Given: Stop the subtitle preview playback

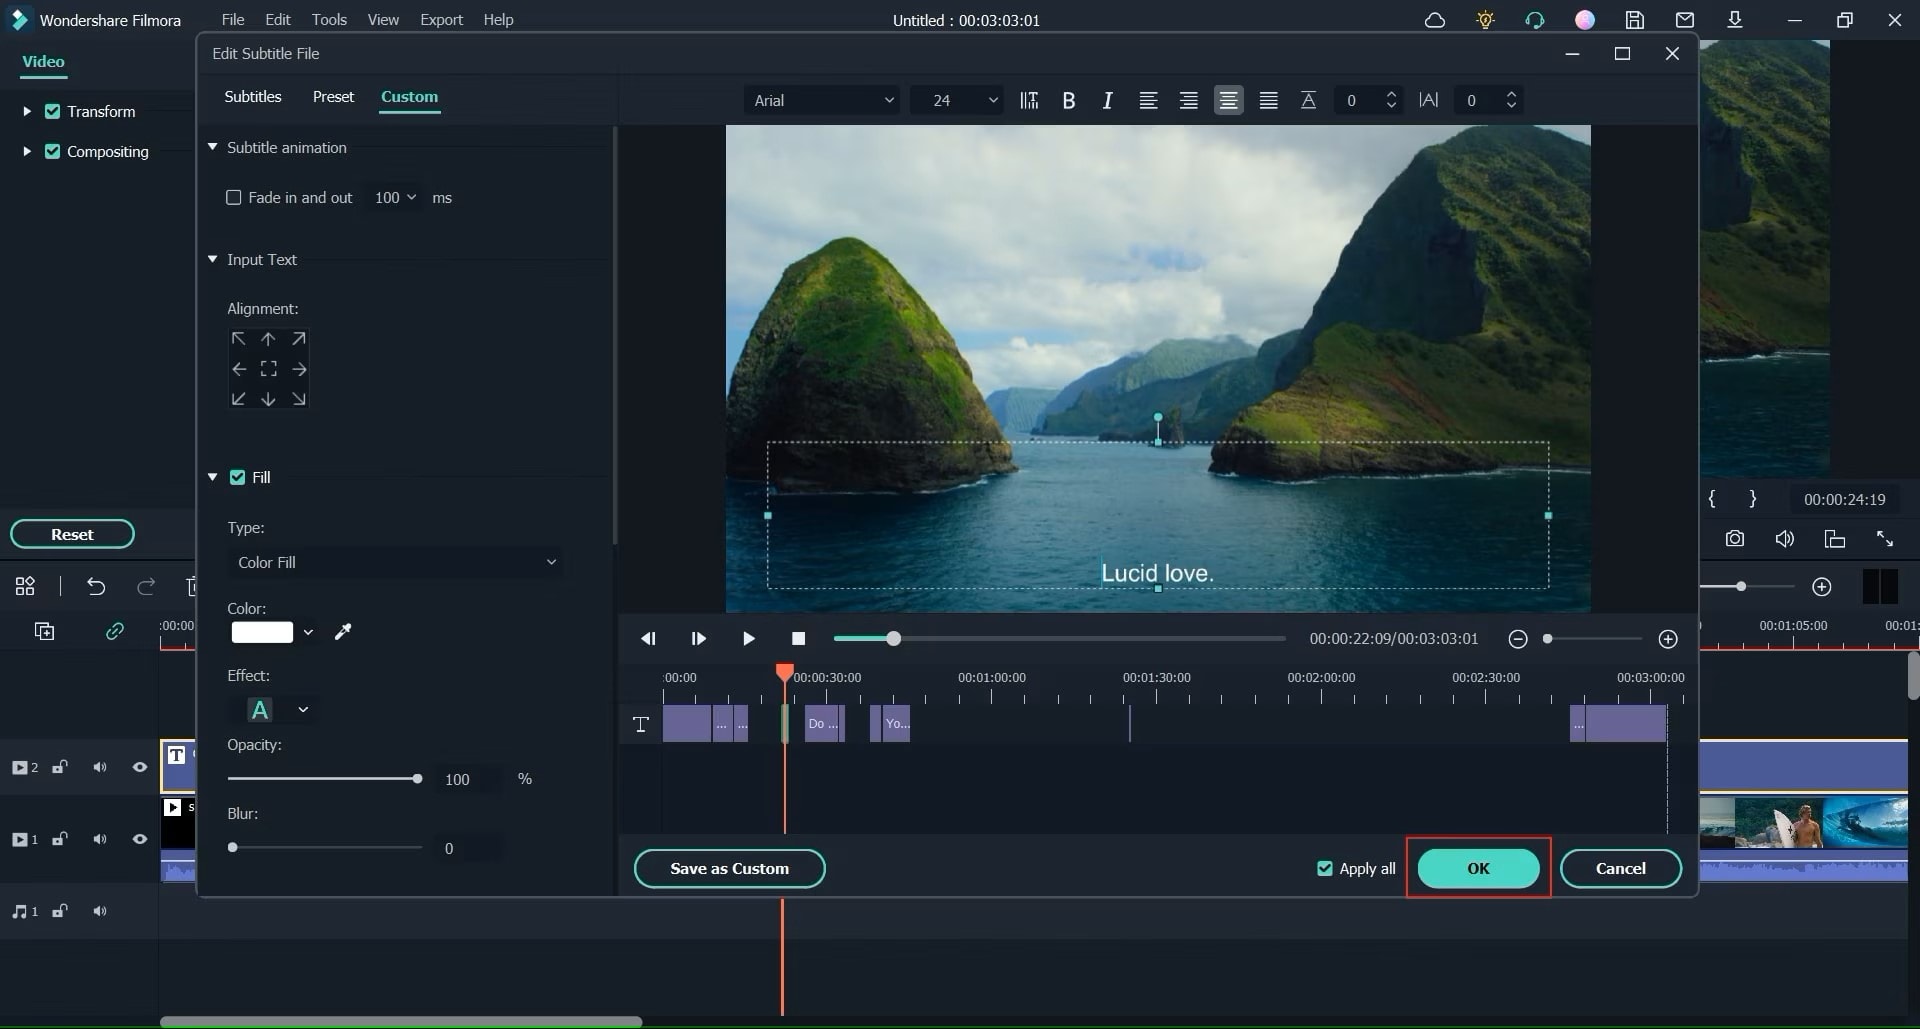Looking at the screenshot, I should click(x=798, y=639).
